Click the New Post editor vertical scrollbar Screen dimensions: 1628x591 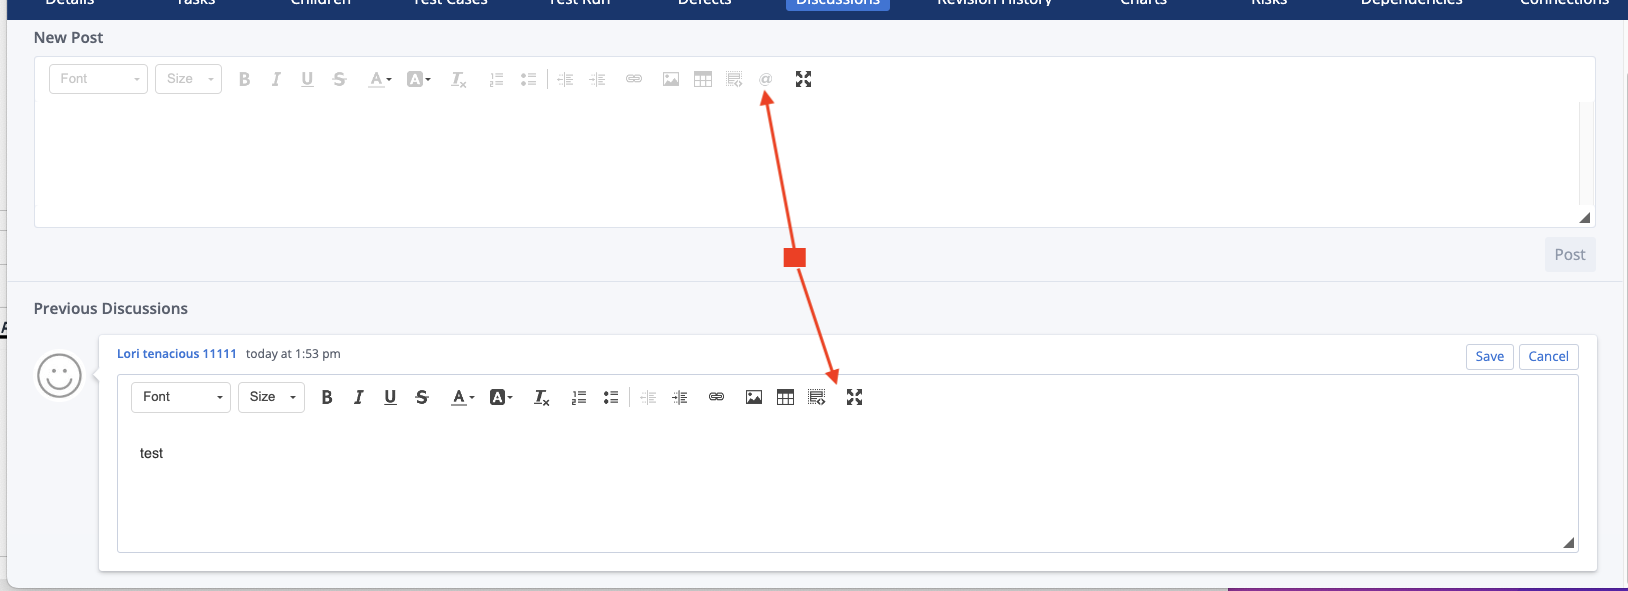1586,153
